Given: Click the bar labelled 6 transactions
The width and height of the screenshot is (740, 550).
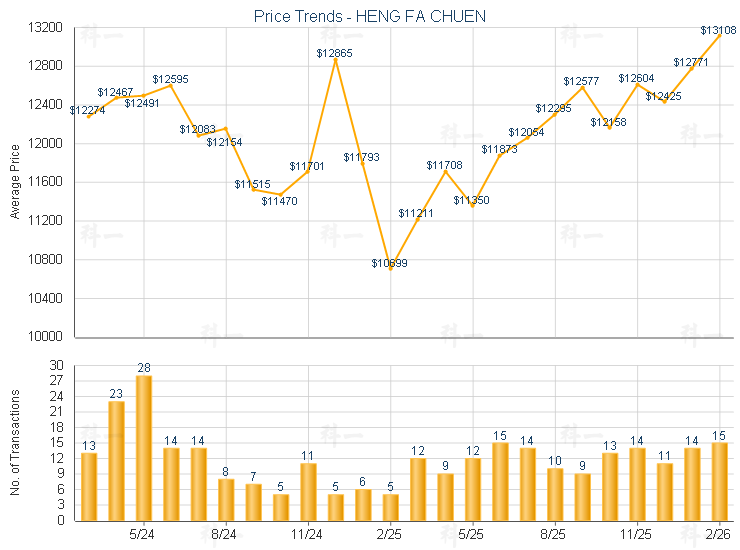Looking at the screenshot, I should 363,504.
